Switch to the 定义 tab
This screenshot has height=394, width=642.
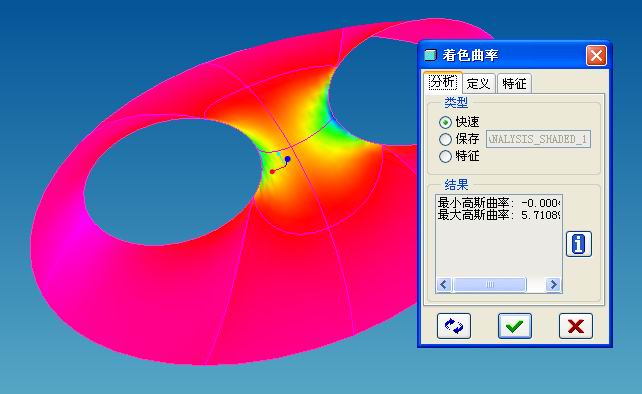point(478,84)
